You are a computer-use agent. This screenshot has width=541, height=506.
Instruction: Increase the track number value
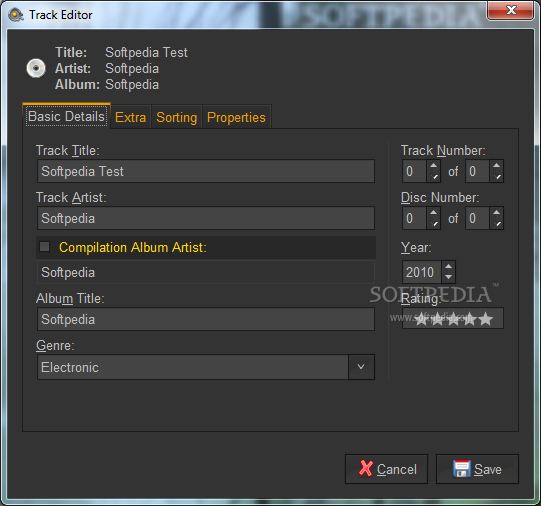tap(433, 166)
